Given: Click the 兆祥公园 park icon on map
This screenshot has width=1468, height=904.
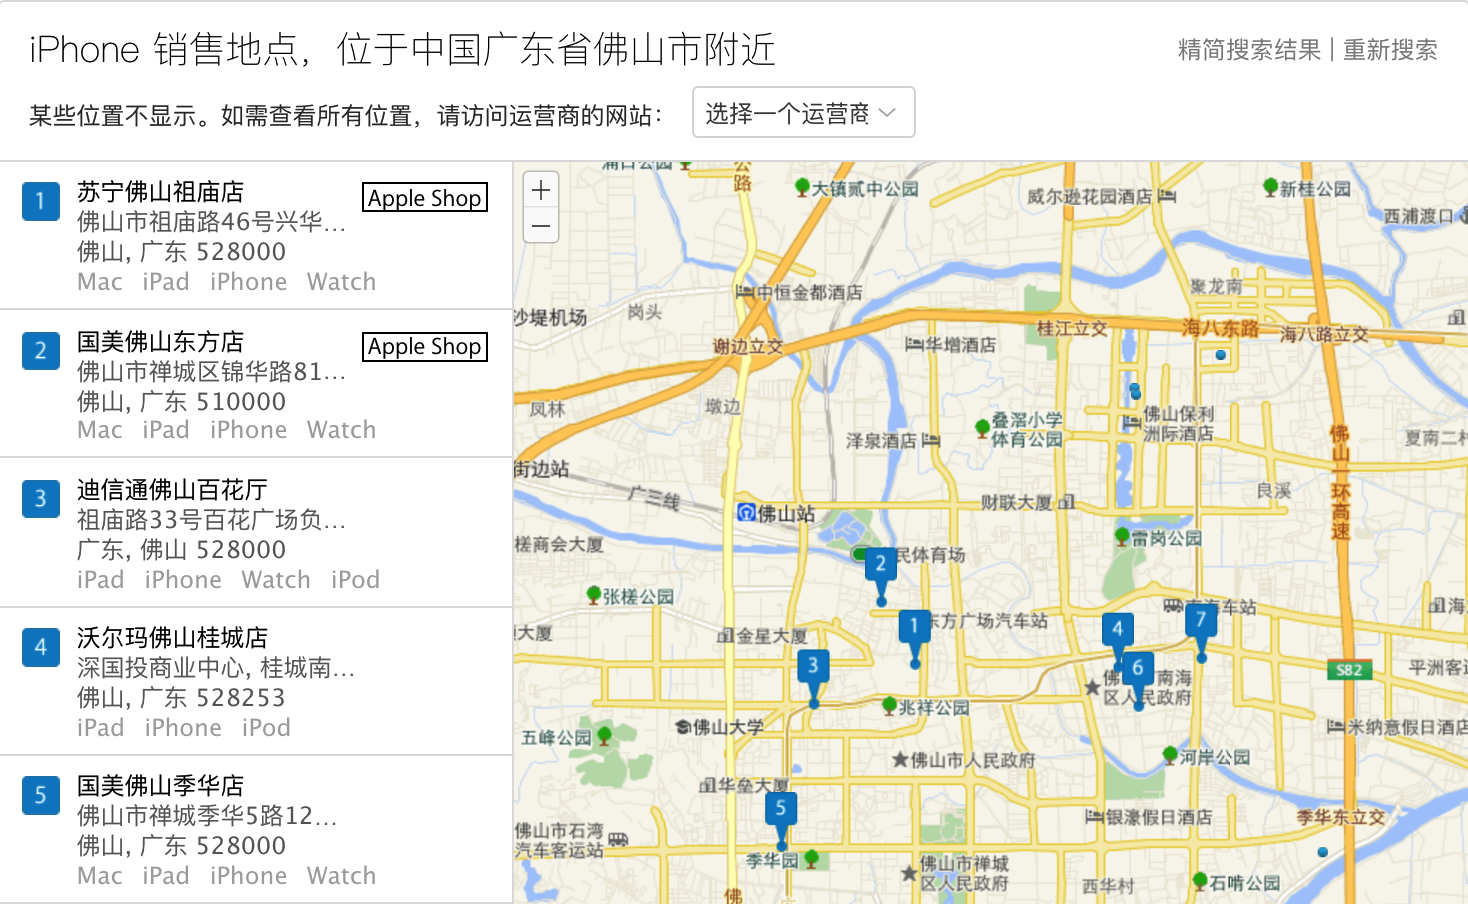Looking at the screenshot, I should tap(889, 706).
